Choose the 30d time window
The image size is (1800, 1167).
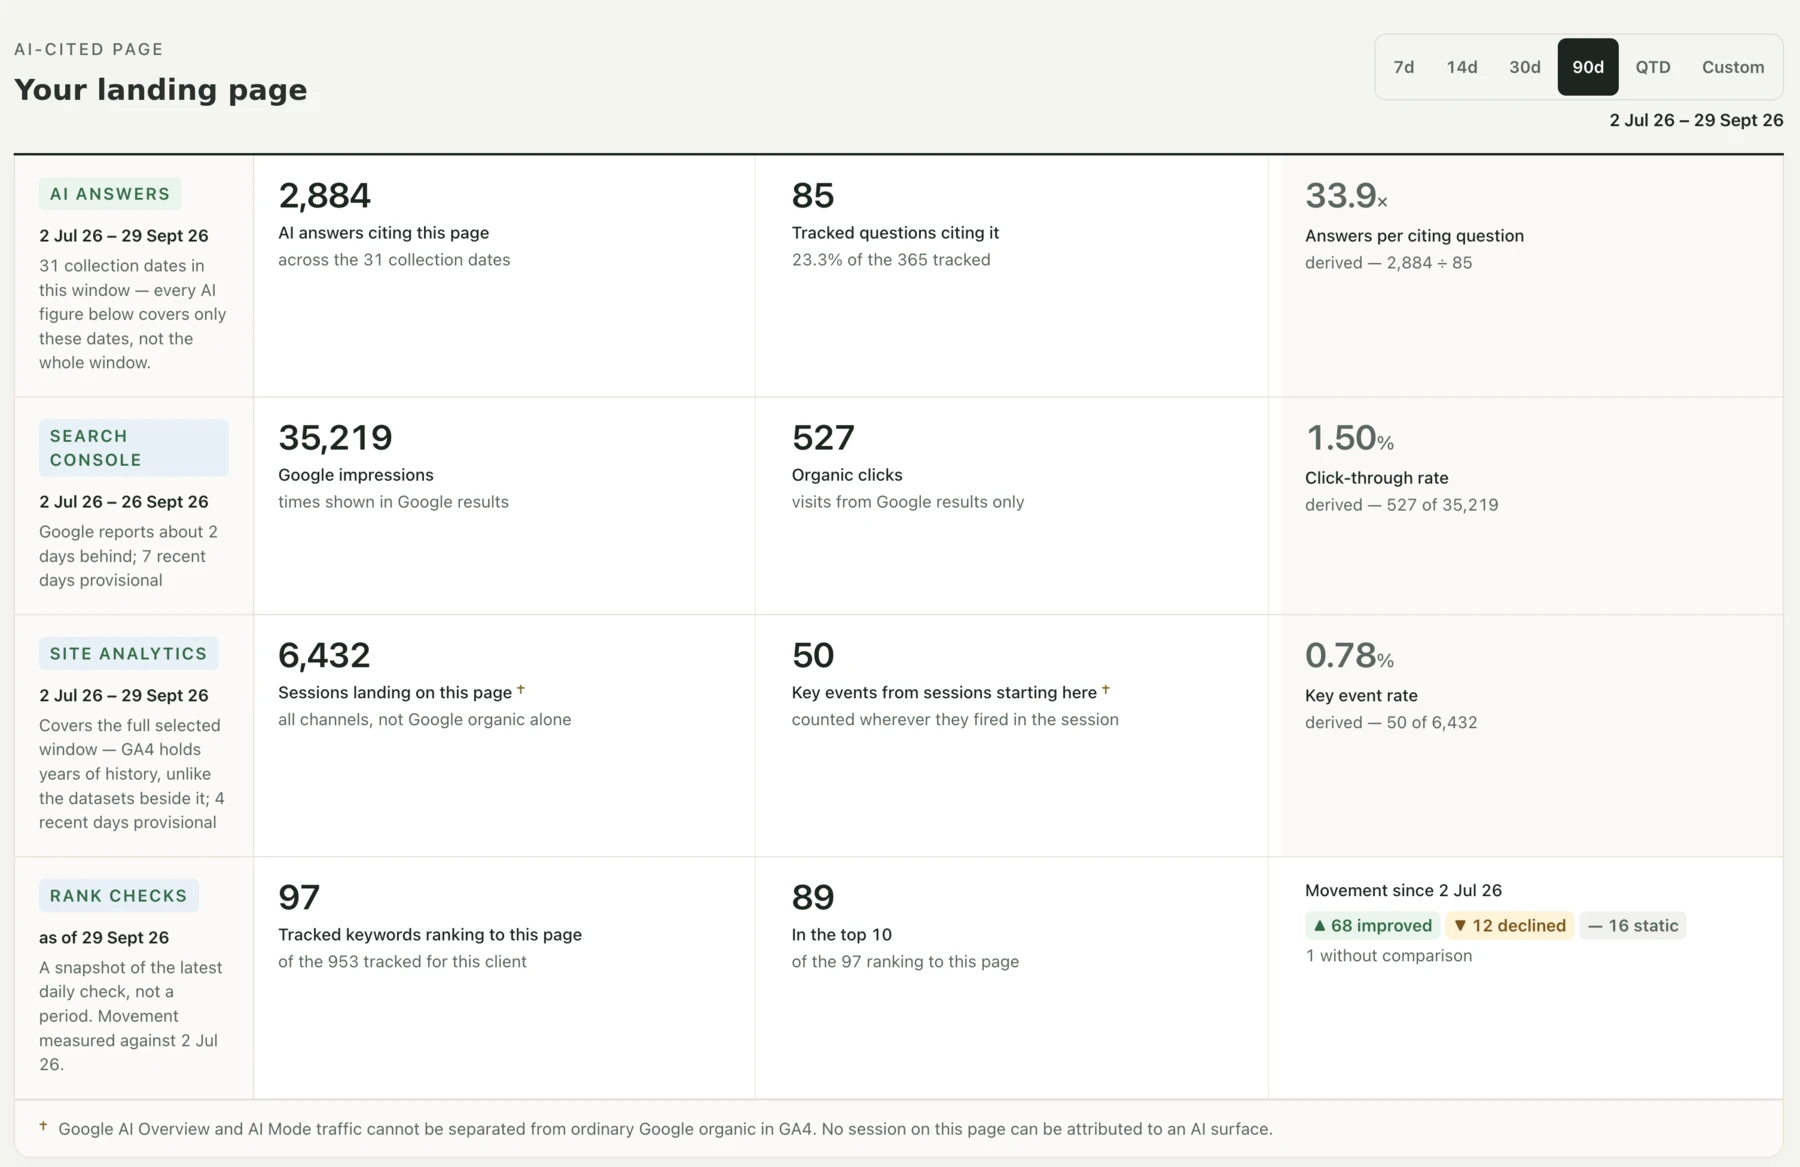pos(1524,67)
